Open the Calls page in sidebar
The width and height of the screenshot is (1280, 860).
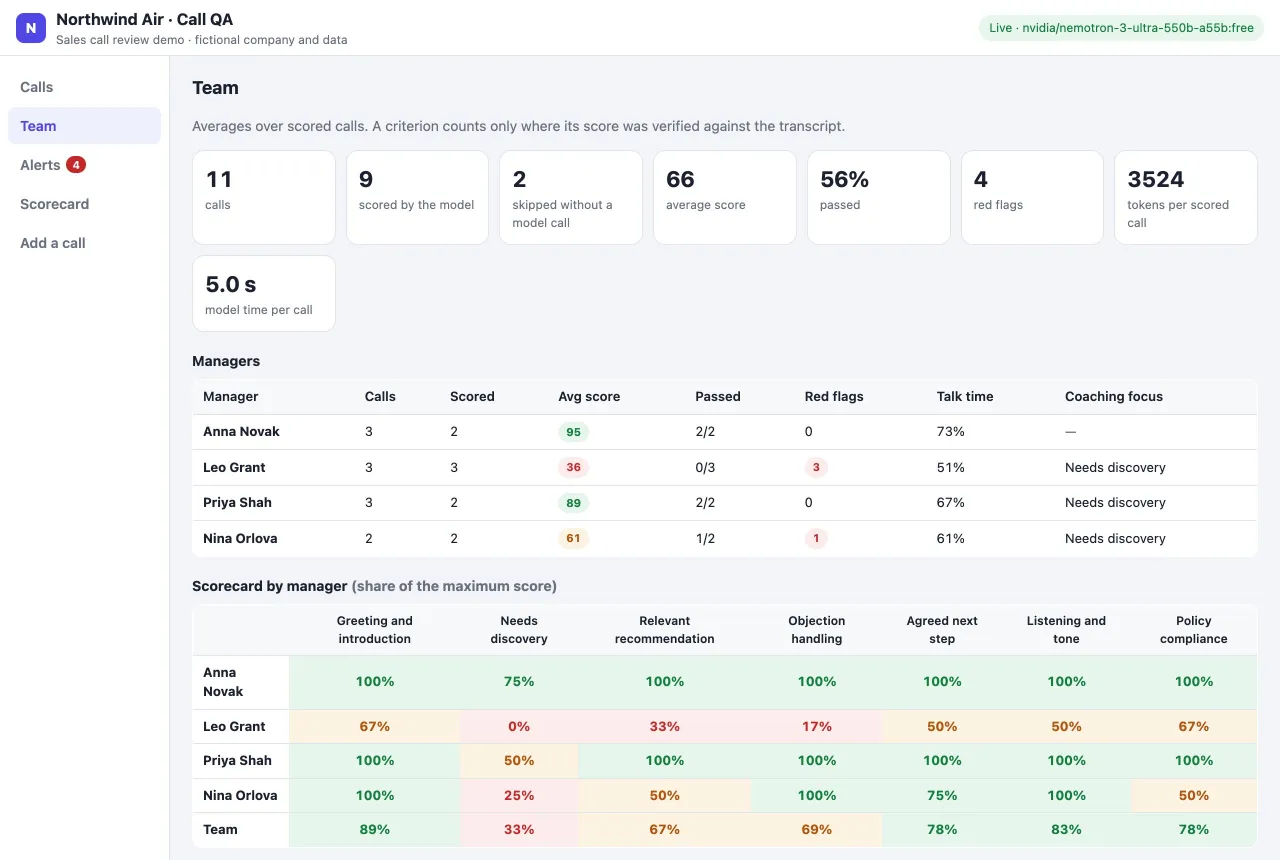click(x=84, y=87)
